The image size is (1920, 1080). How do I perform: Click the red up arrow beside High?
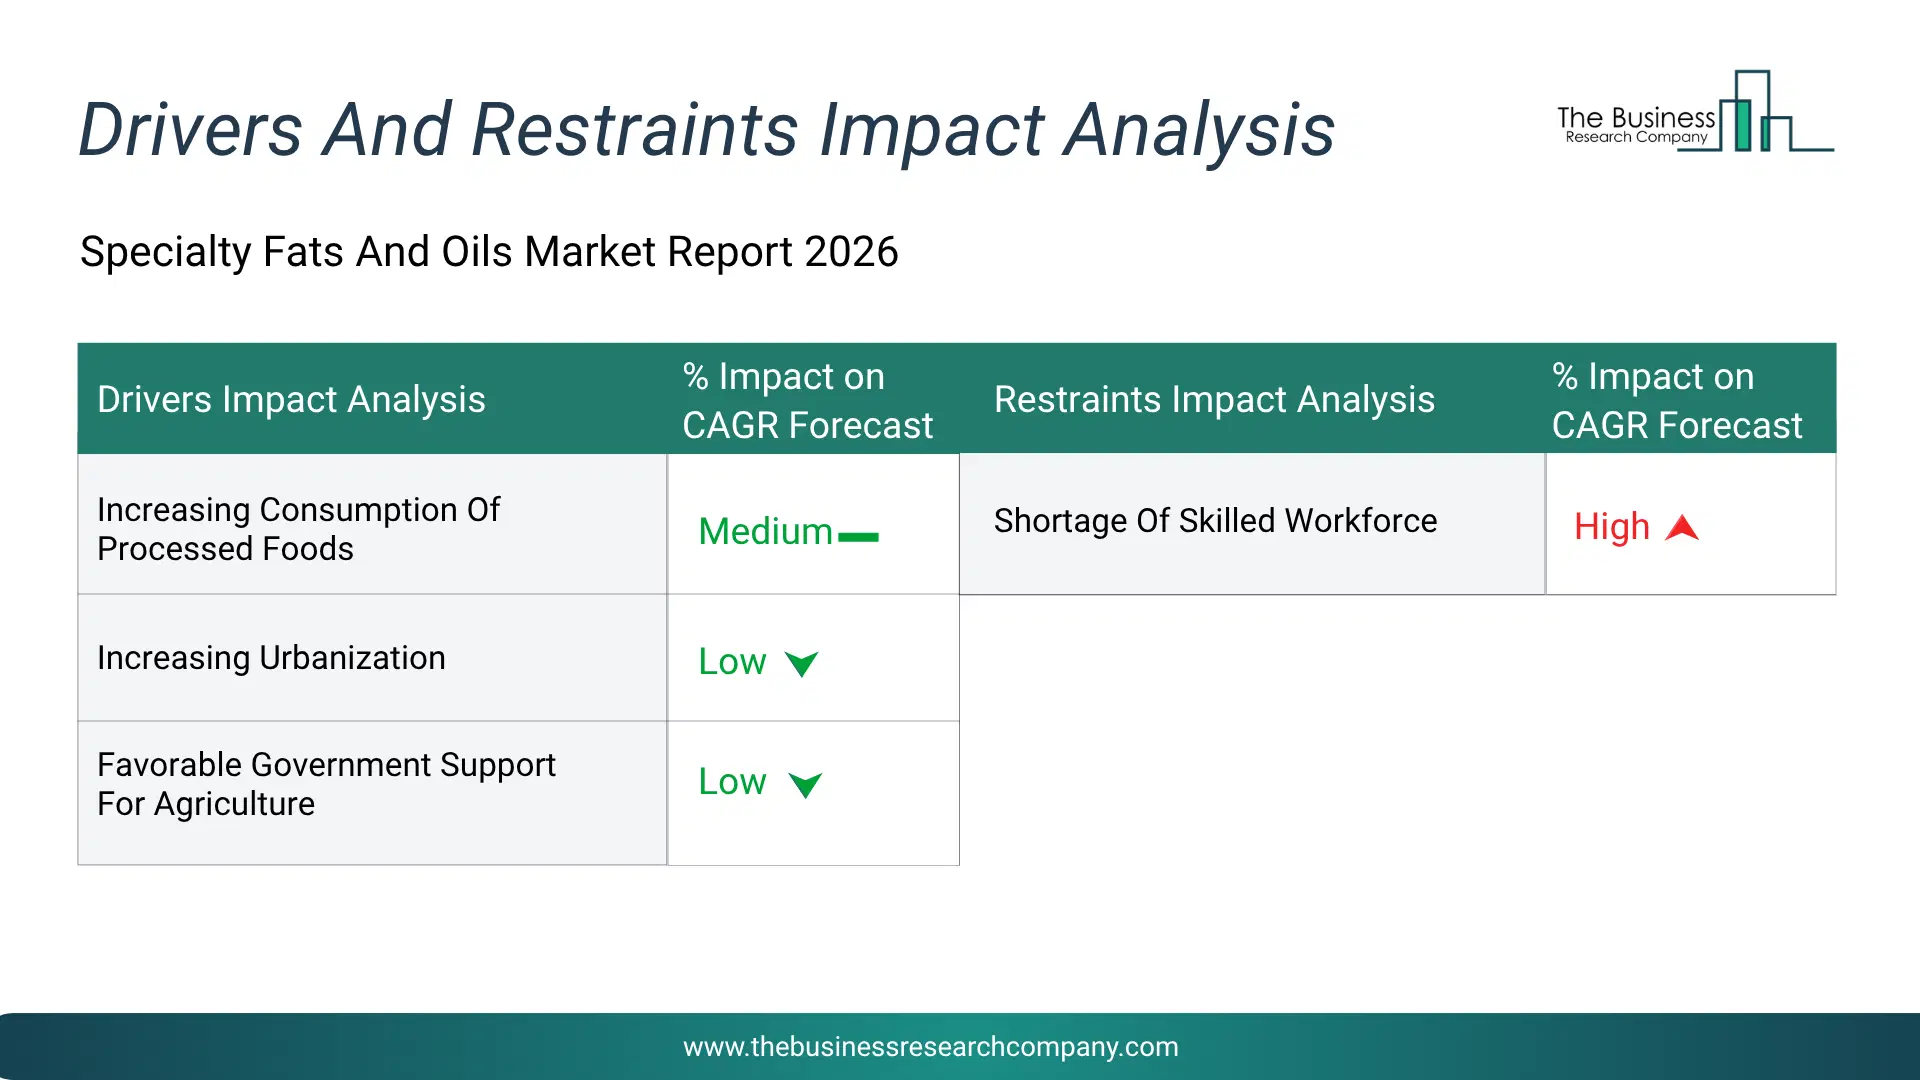pyautogui.click(x=1682, y=528)
